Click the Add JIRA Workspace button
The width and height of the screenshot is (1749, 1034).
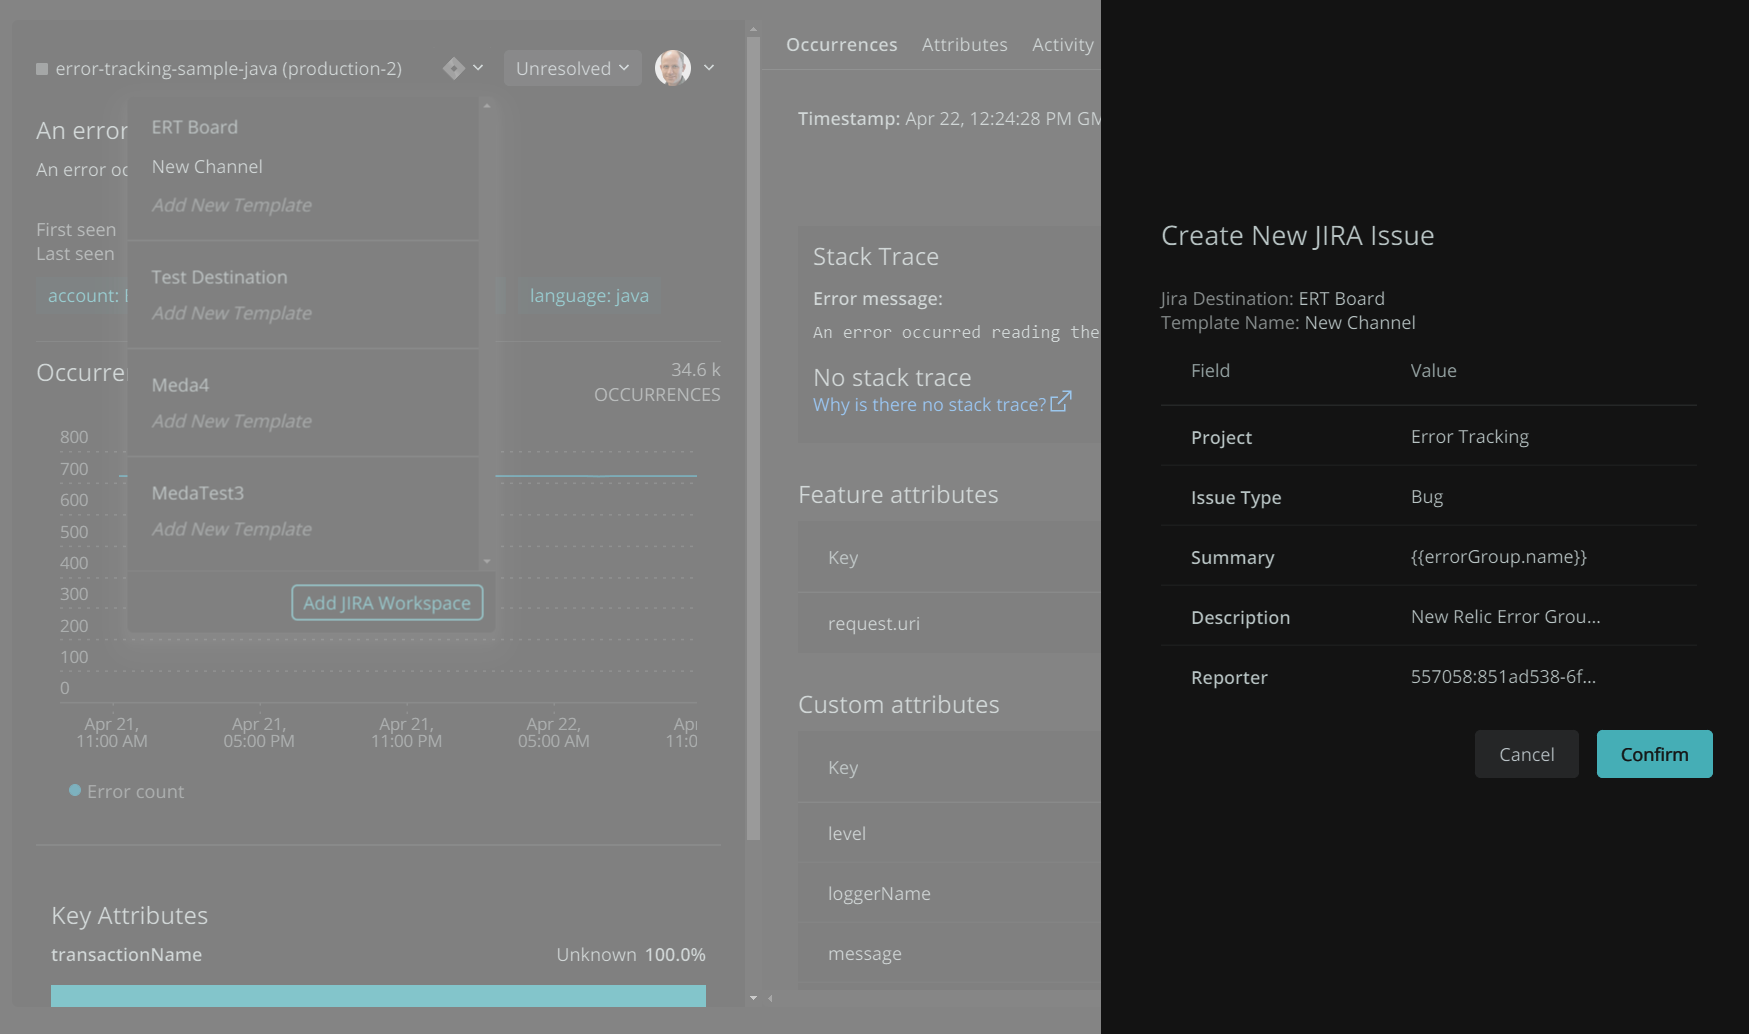[x=386, y=602]
